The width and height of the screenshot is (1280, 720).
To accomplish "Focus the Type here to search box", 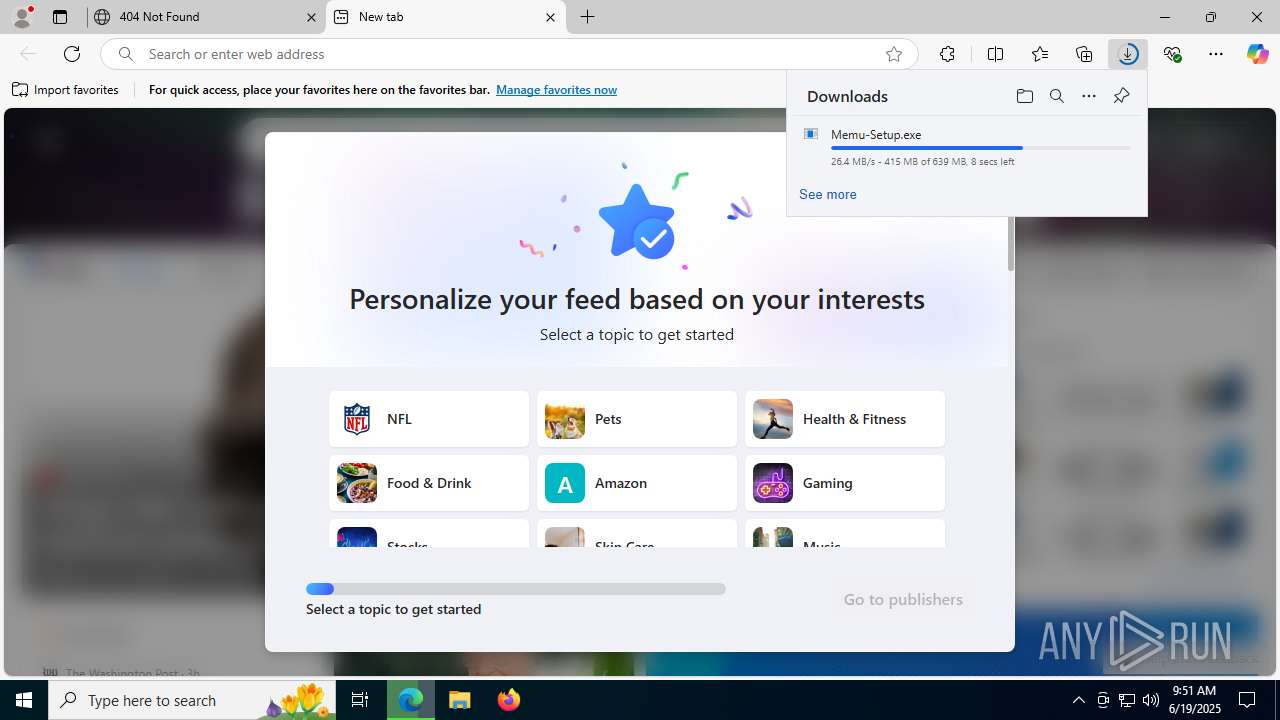I will (x=192, y=700).
